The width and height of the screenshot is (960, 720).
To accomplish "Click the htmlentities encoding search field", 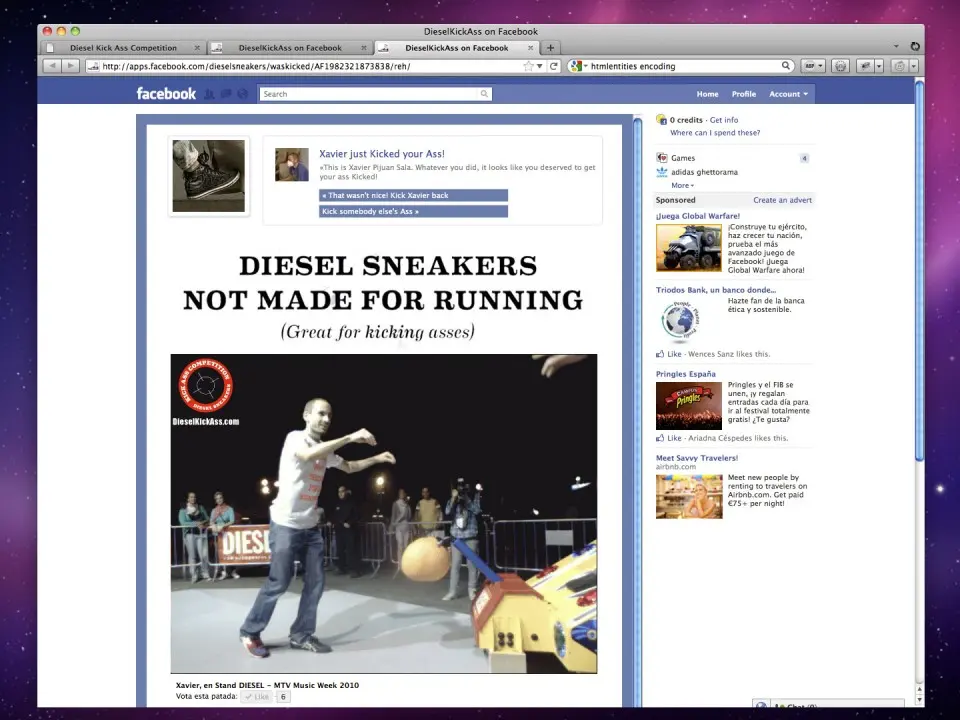I will coord(684,66).
